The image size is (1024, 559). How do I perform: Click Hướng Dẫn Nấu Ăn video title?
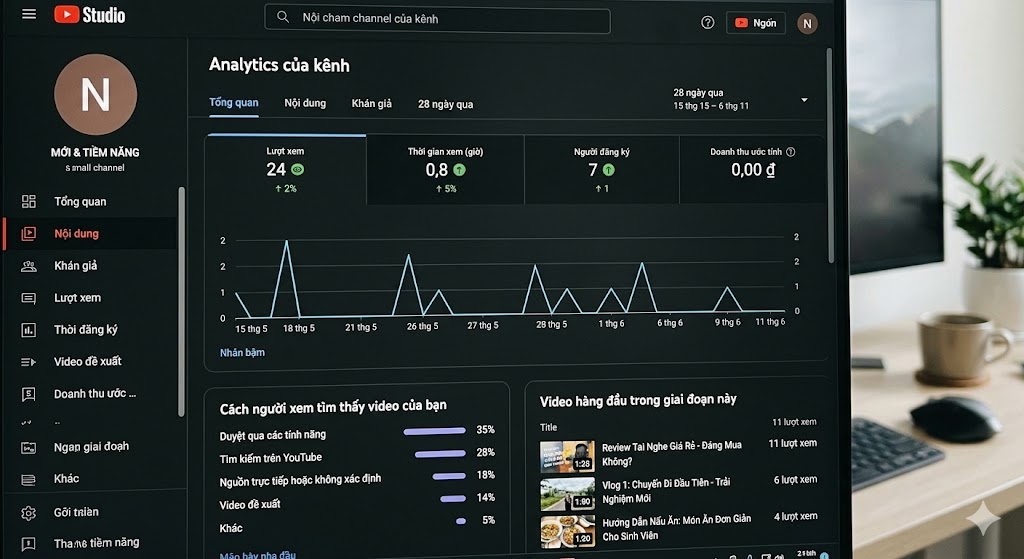[676, 528]
